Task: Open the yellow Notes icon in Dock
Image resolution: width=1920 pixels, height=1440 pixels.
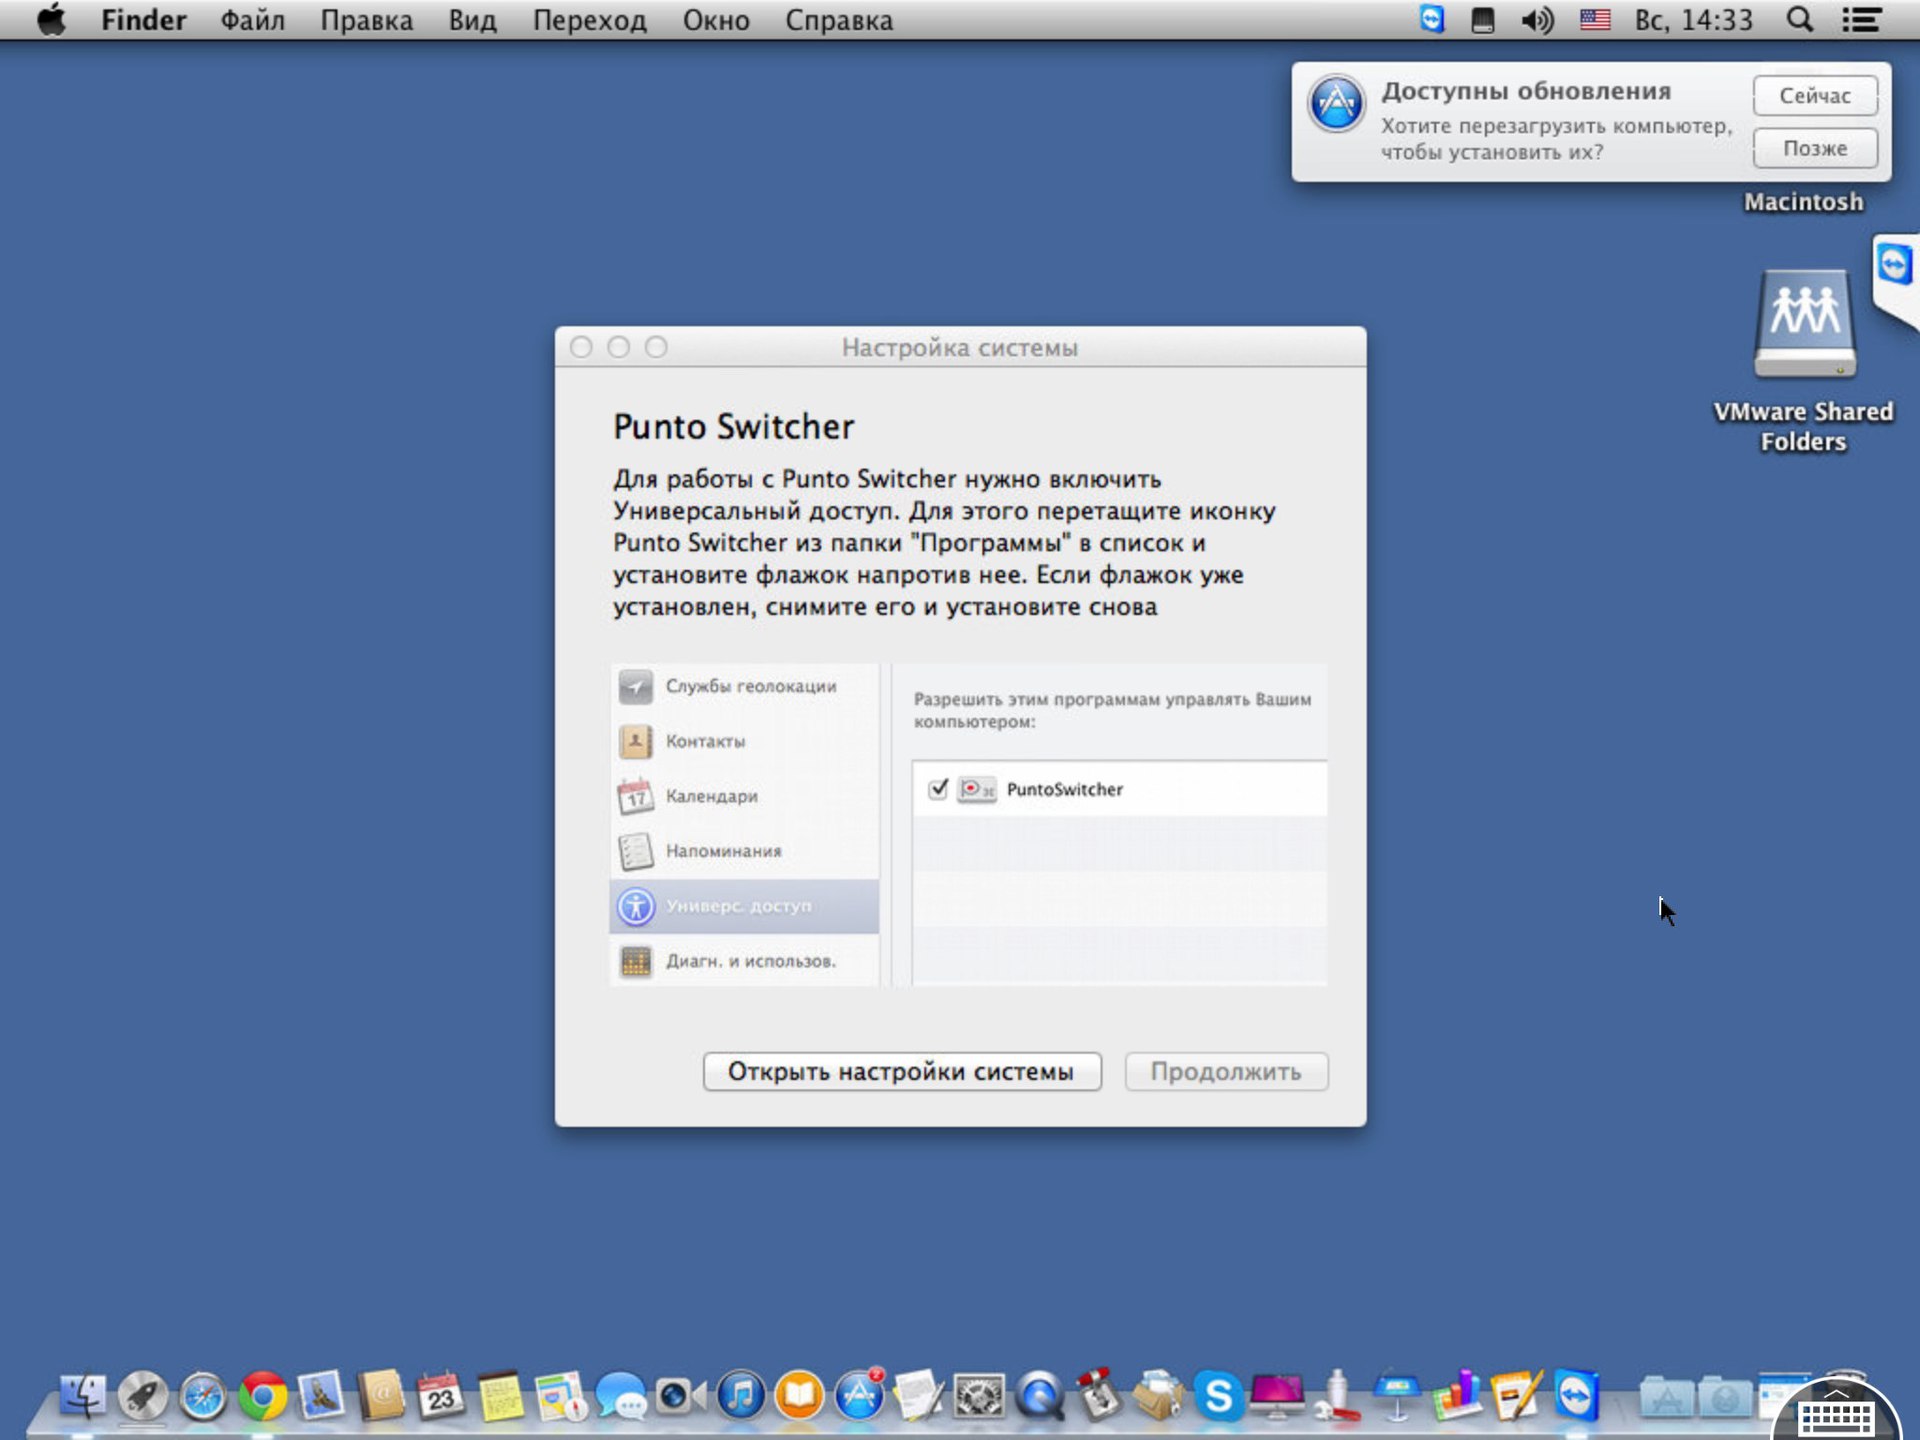Action: [500, 1395]
